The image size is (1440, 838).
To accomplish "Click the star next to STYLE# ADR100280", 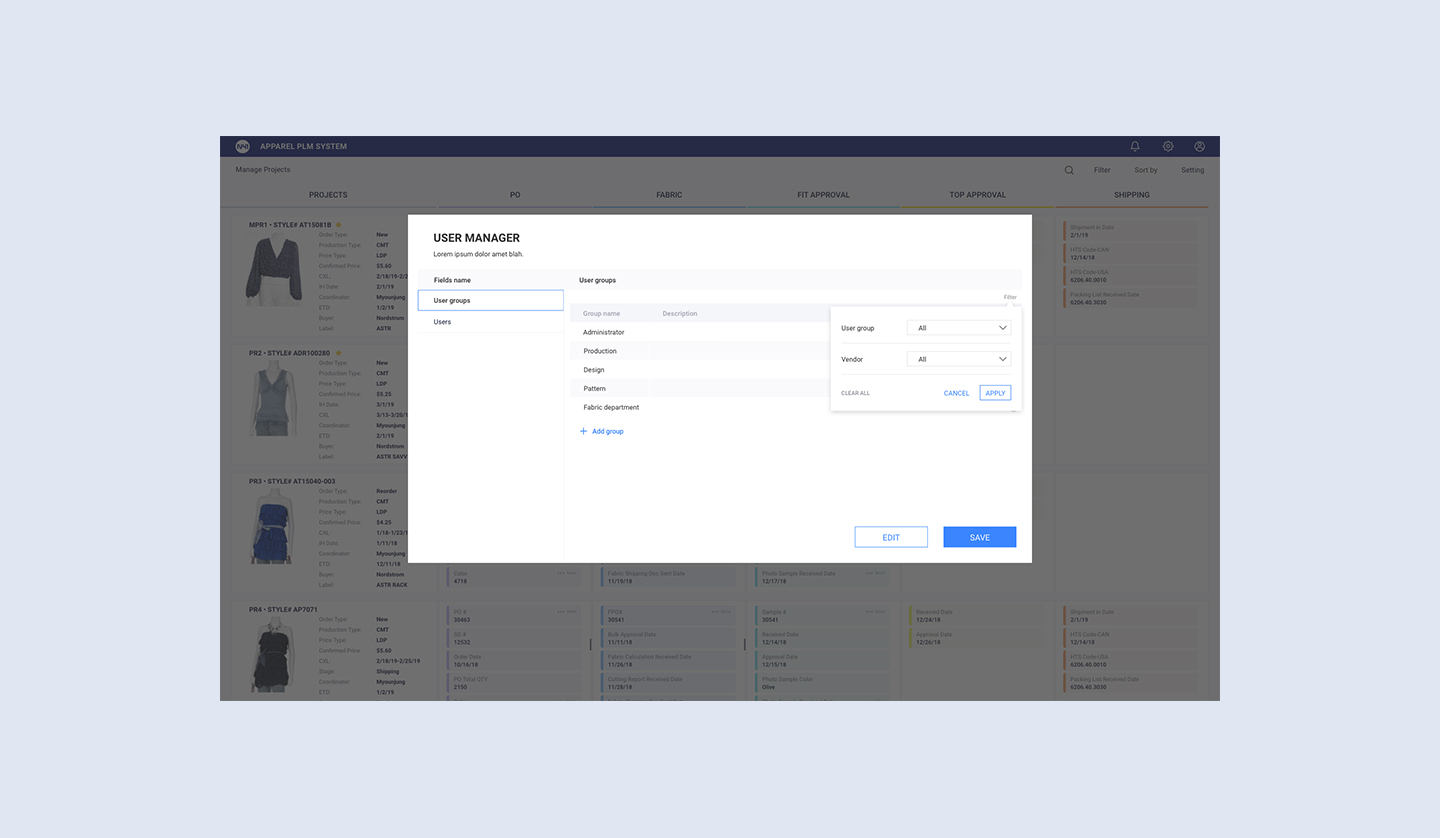I will click(338, 353).
